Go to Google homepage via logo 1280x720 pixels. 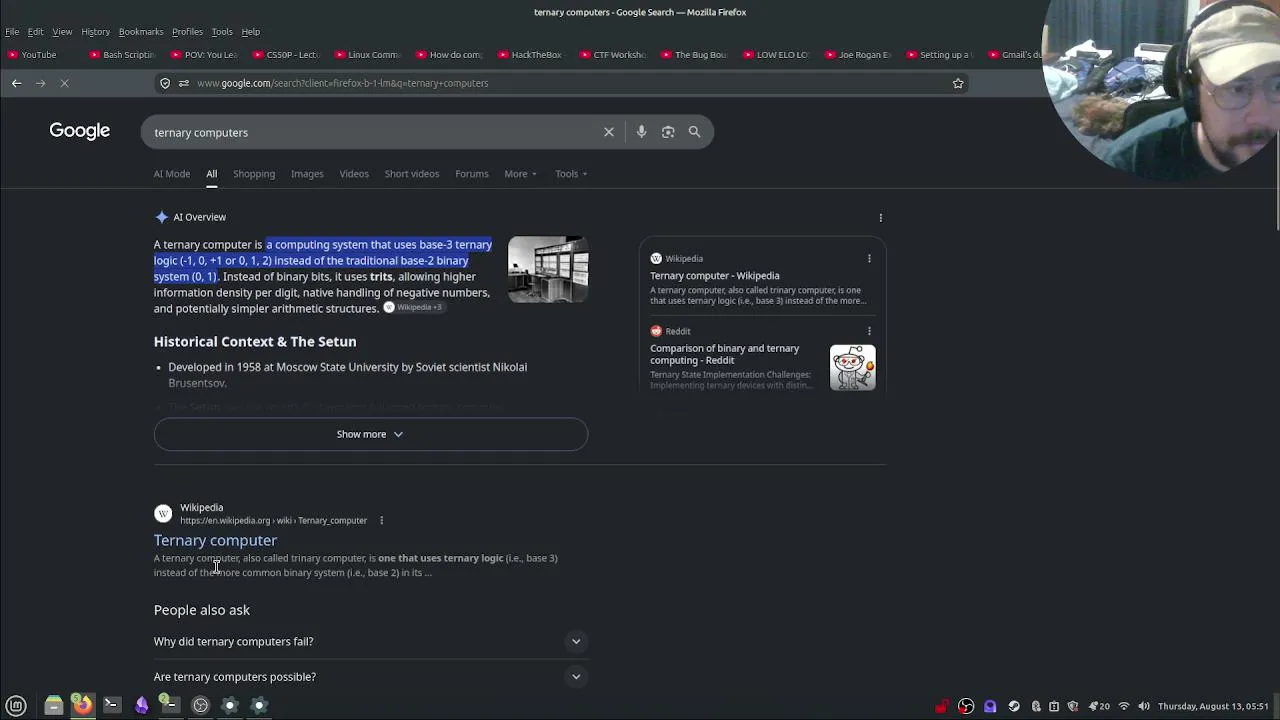pos(80,131)
